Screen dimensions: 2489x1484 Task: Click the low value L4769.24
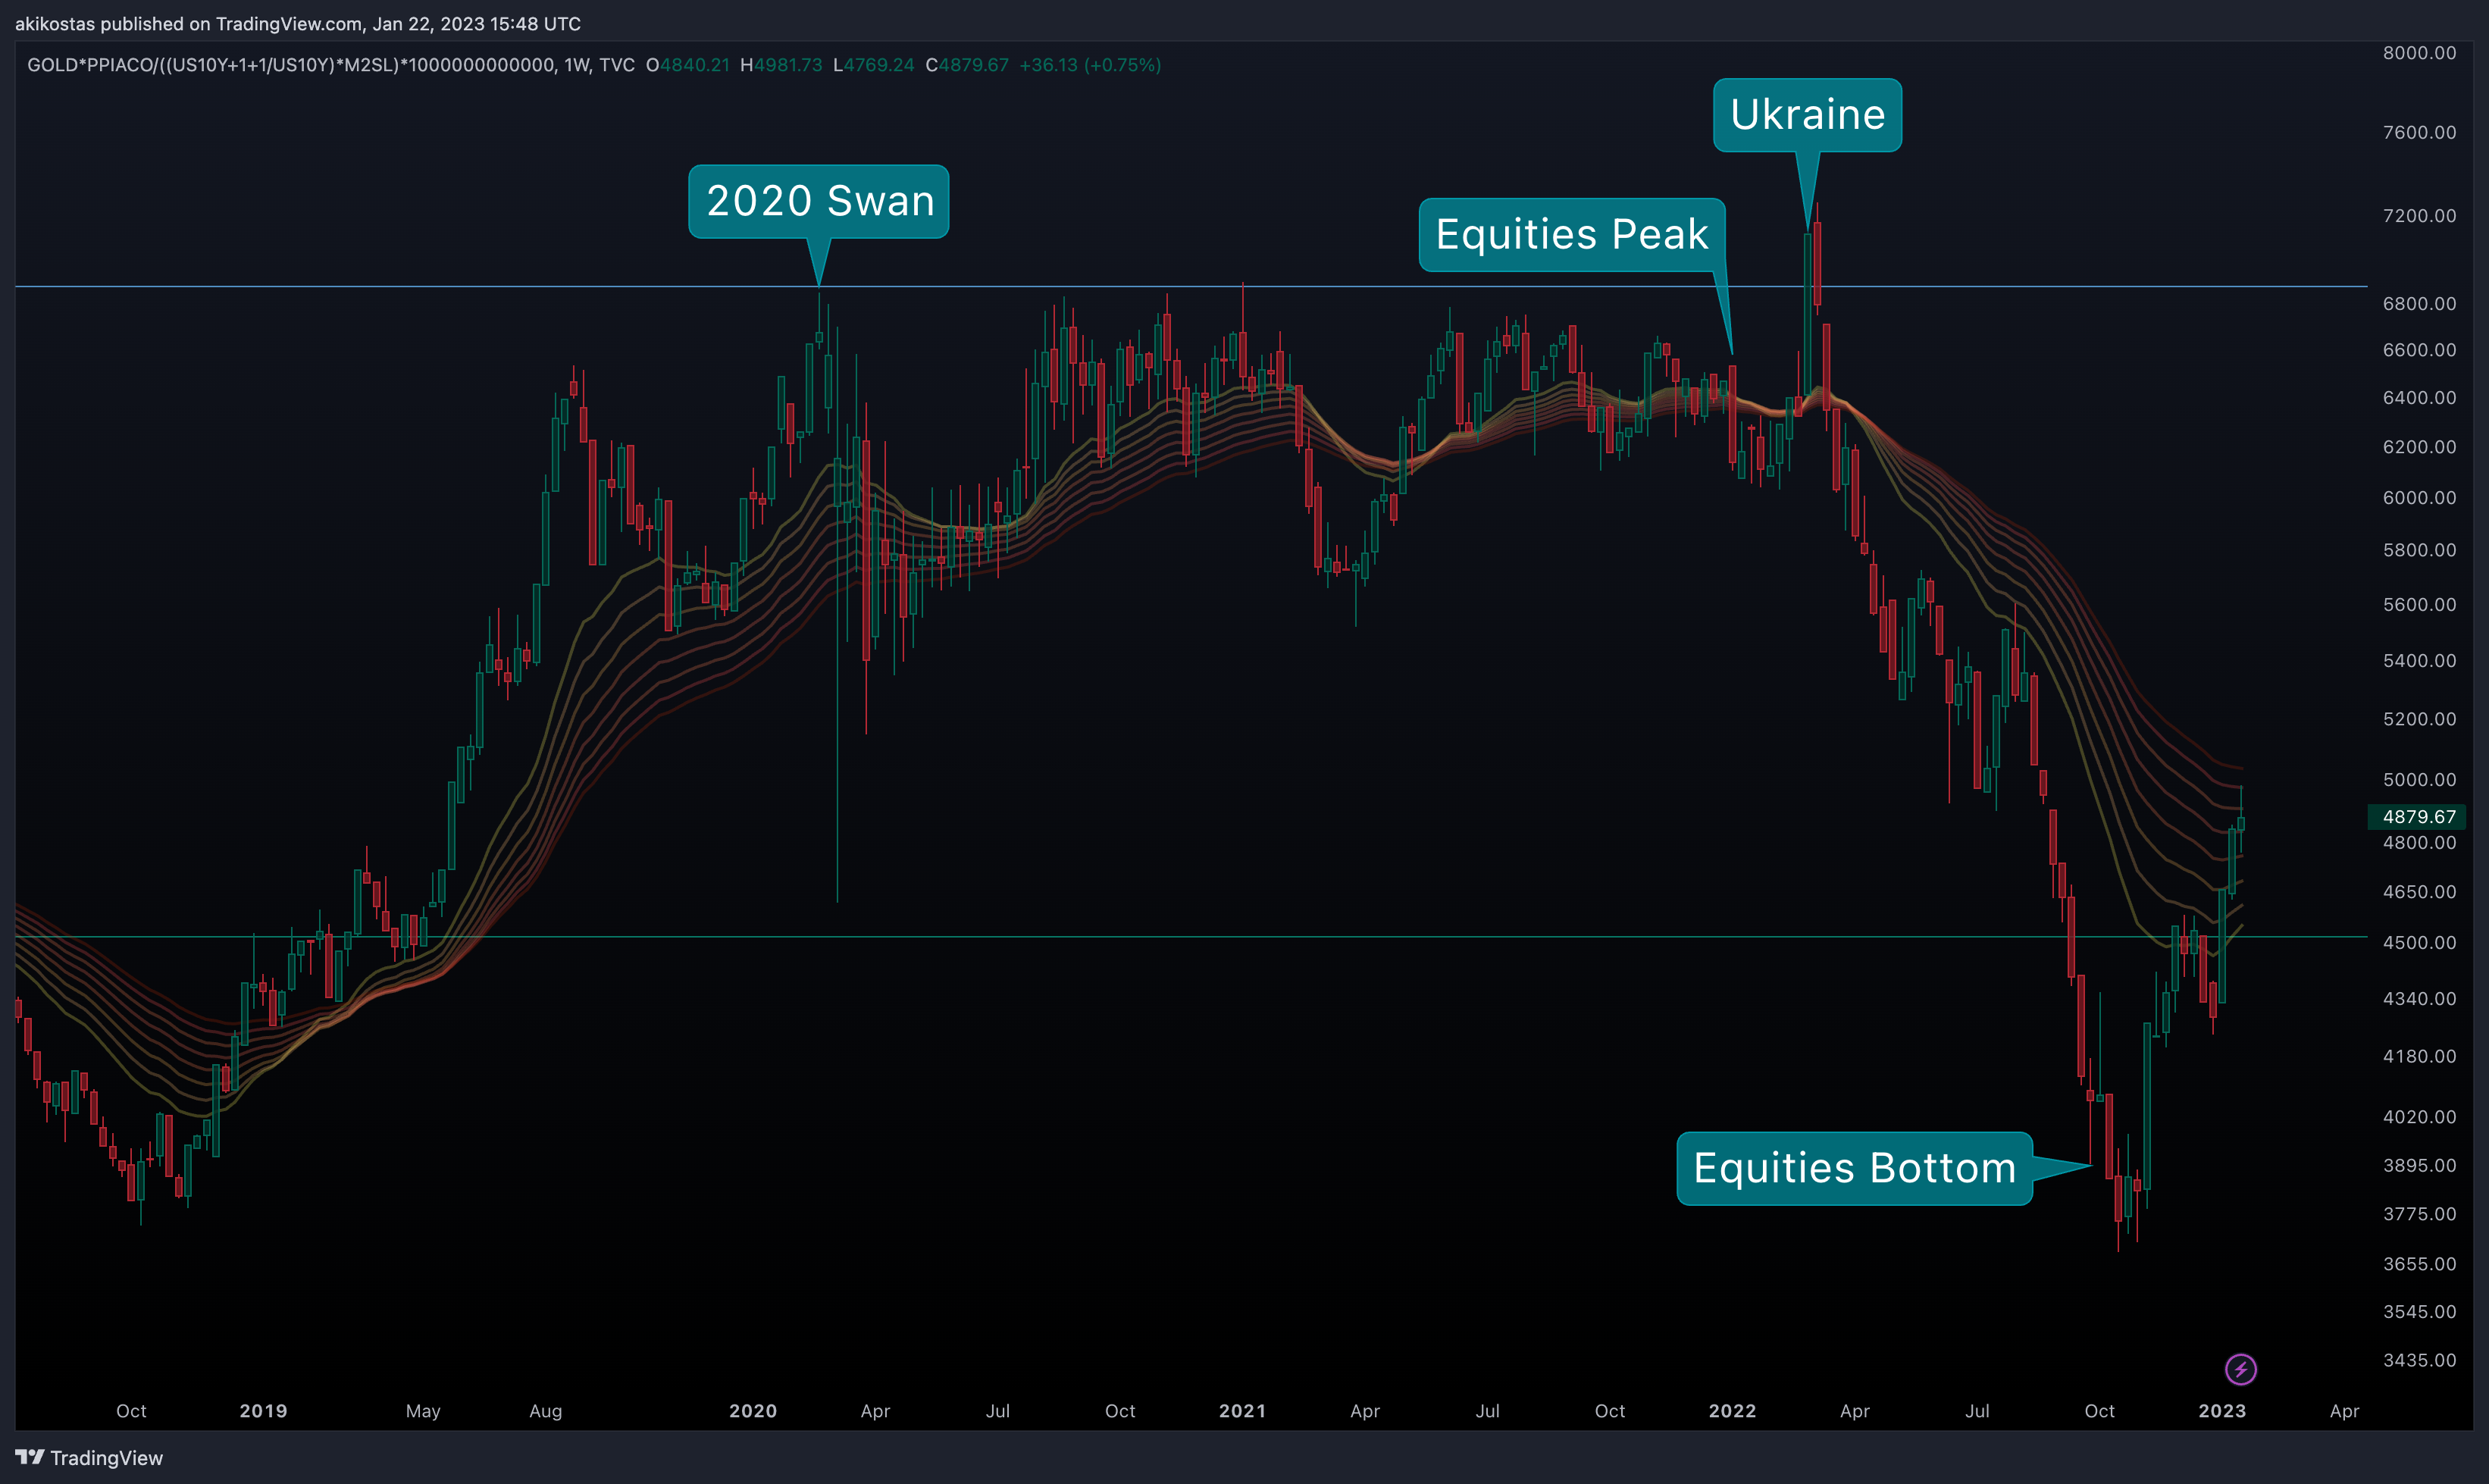(x=873, y=65)
